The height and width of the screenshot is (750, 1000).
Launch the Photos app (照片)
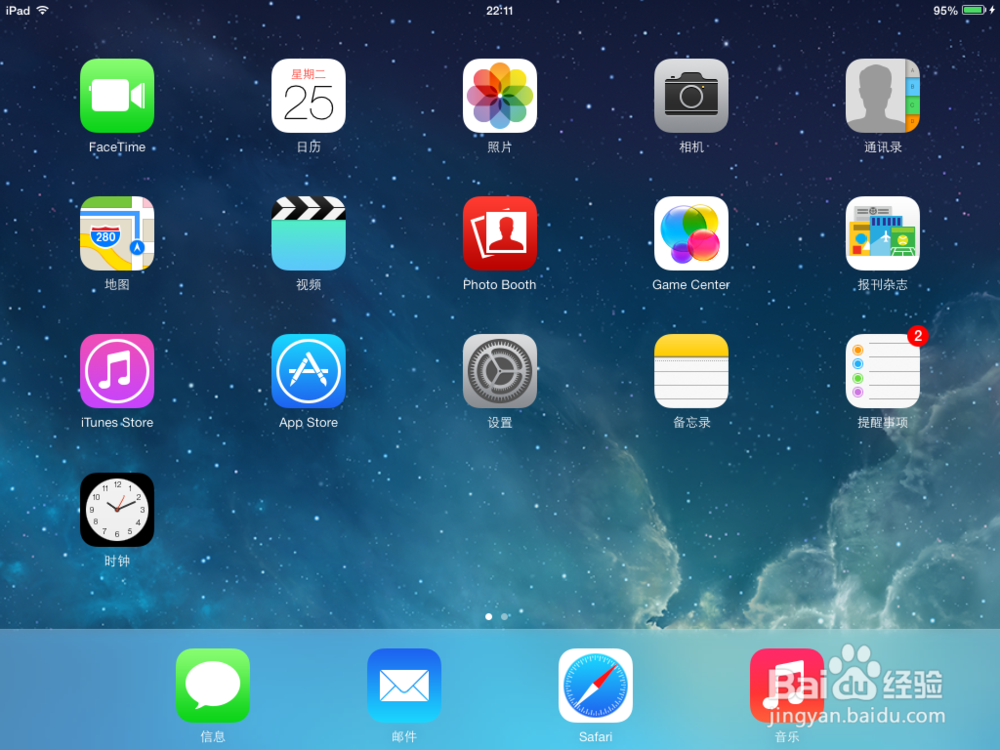tap(499, 96)
